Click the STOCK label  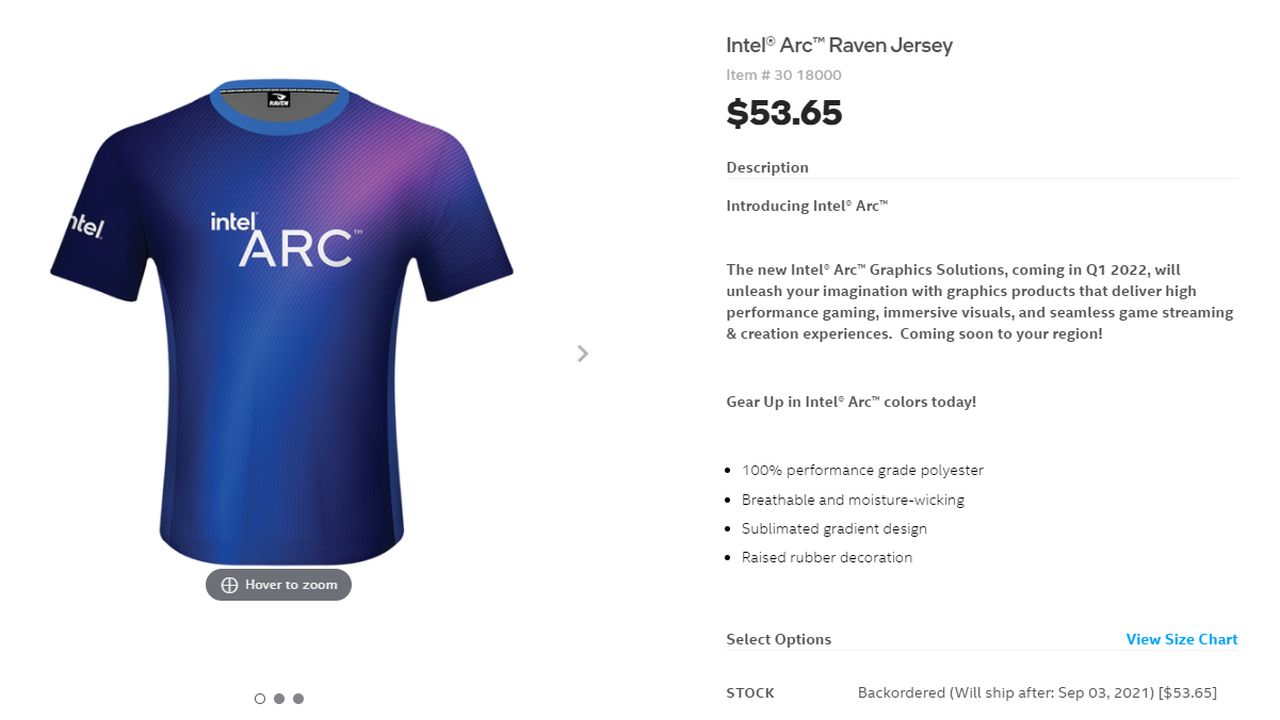[750, 693]
